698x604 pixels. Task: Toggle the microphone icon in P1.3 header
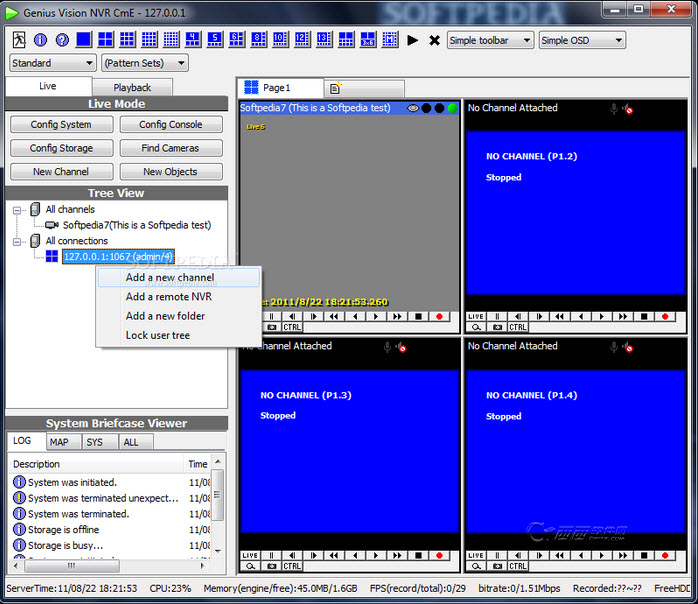(387, 347)
